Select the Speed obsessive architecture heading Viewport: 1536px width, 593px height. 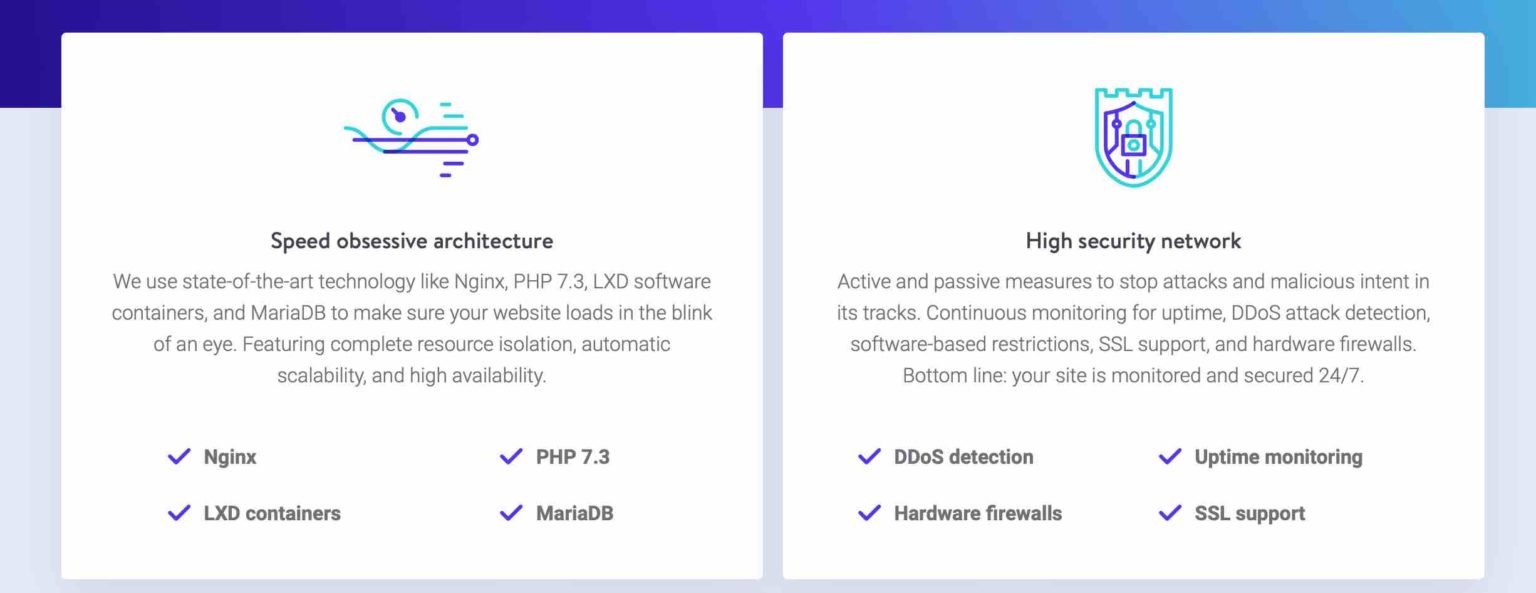(x=411, y=241)
